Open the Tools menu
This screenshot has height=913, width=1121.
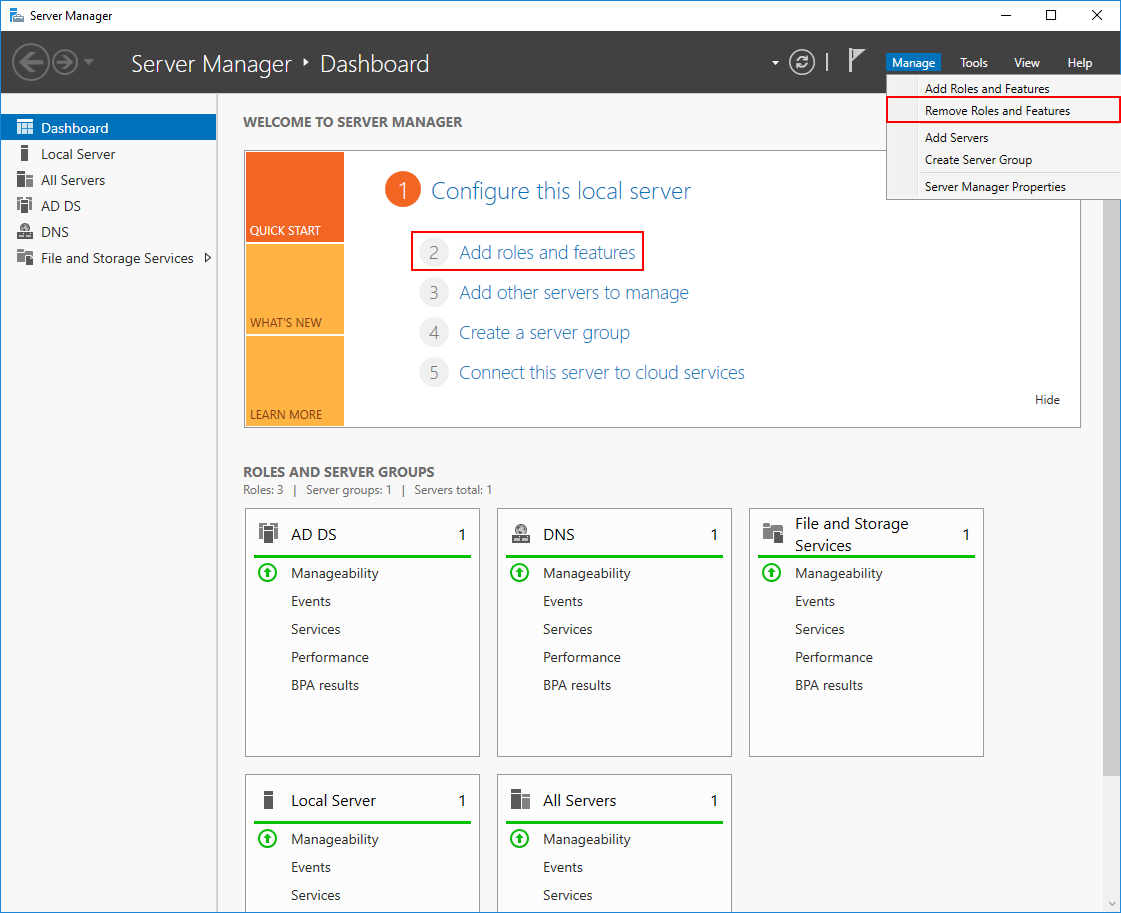[x=974, y=63]
